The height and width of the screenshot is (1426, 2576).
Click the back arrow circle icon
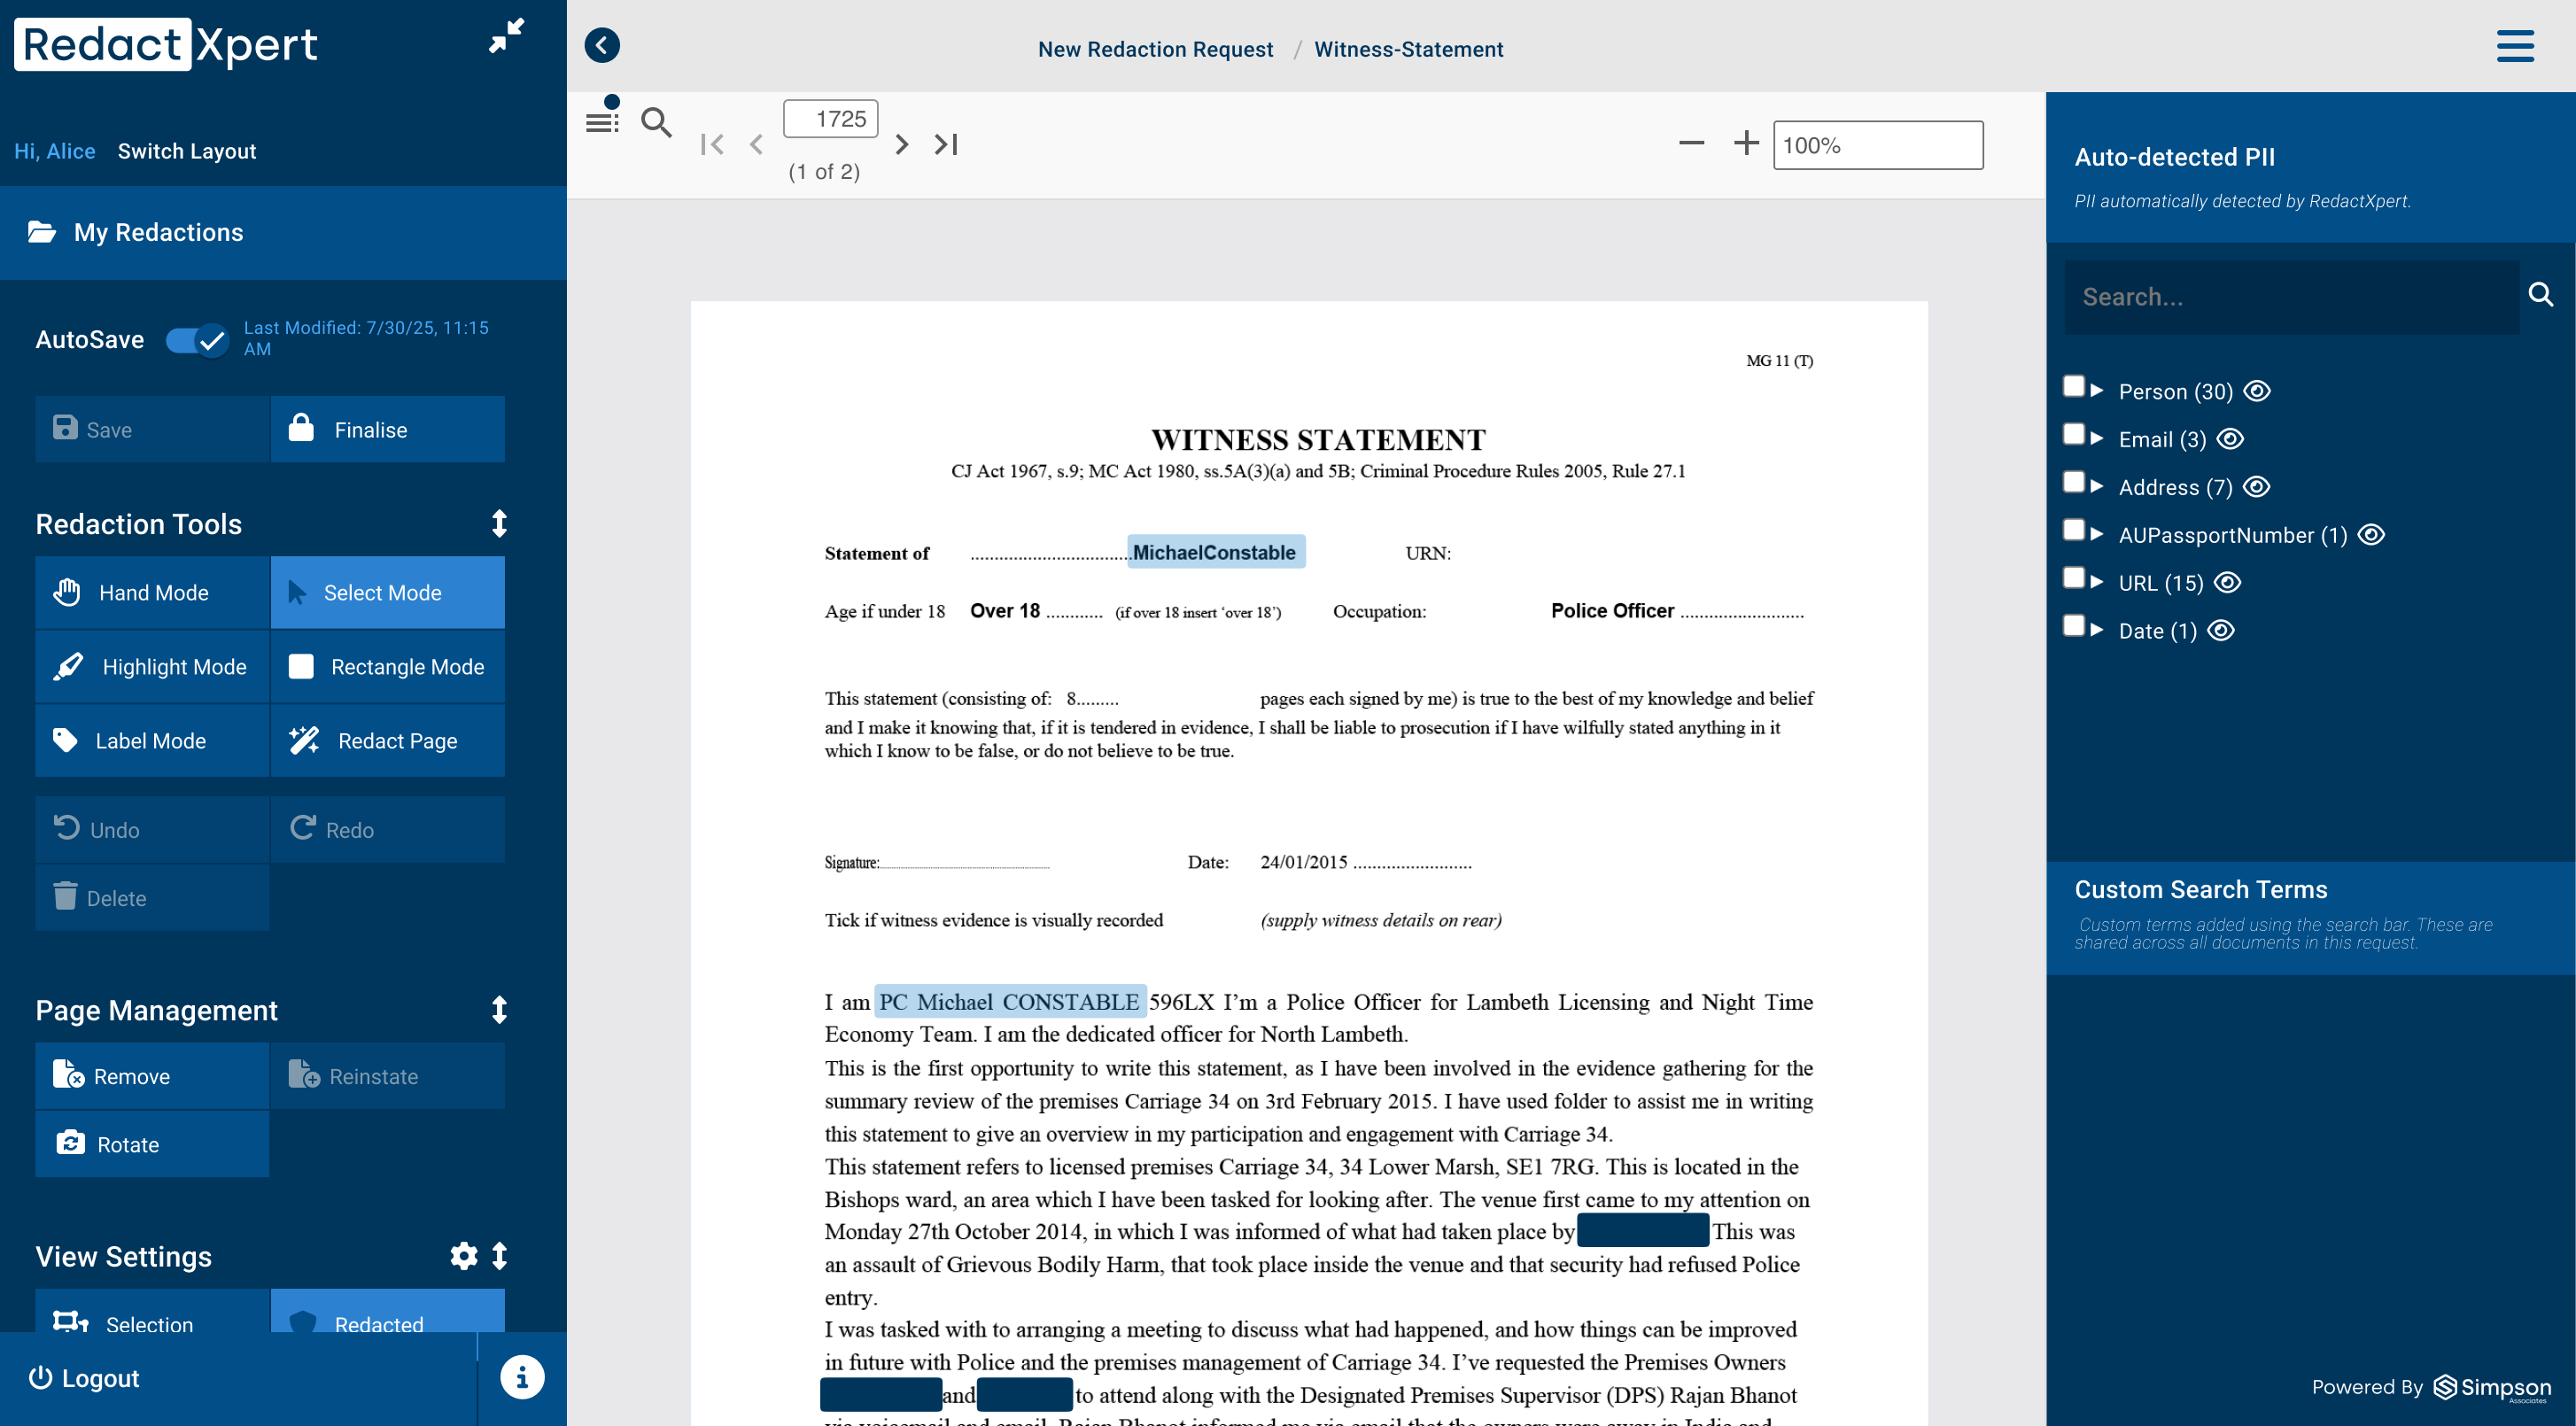tap(602, 45)
